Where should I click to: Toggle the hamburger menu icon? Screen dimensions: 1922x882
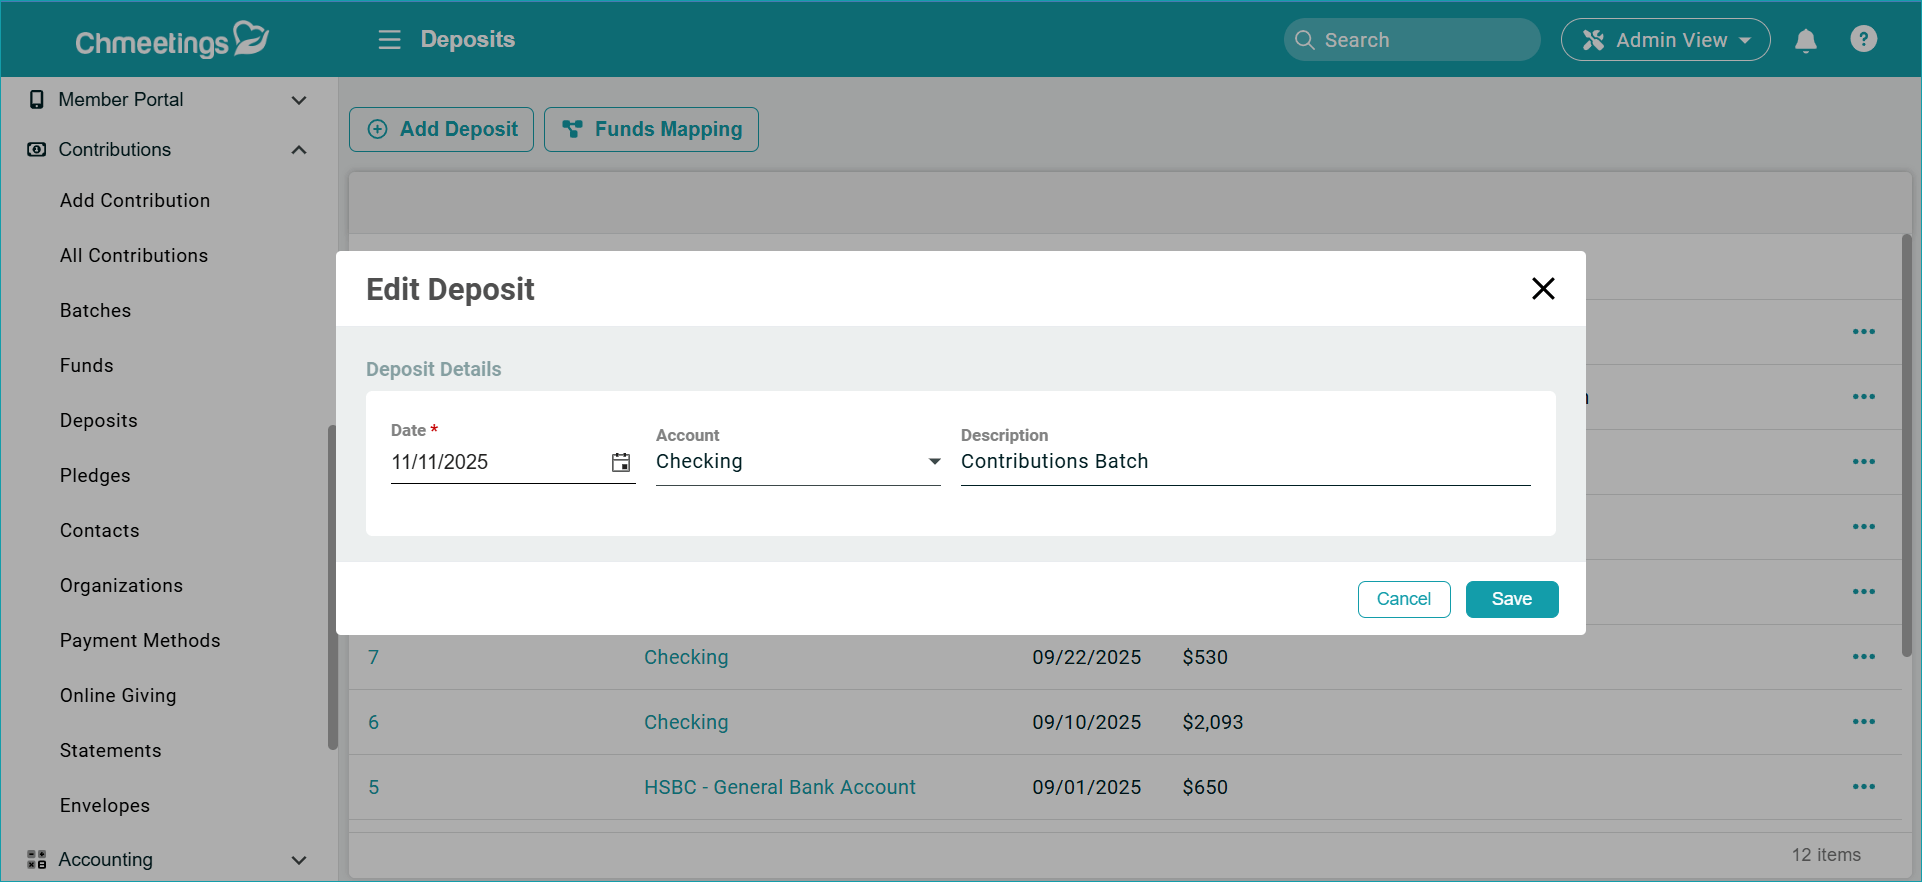pos(389,40)
